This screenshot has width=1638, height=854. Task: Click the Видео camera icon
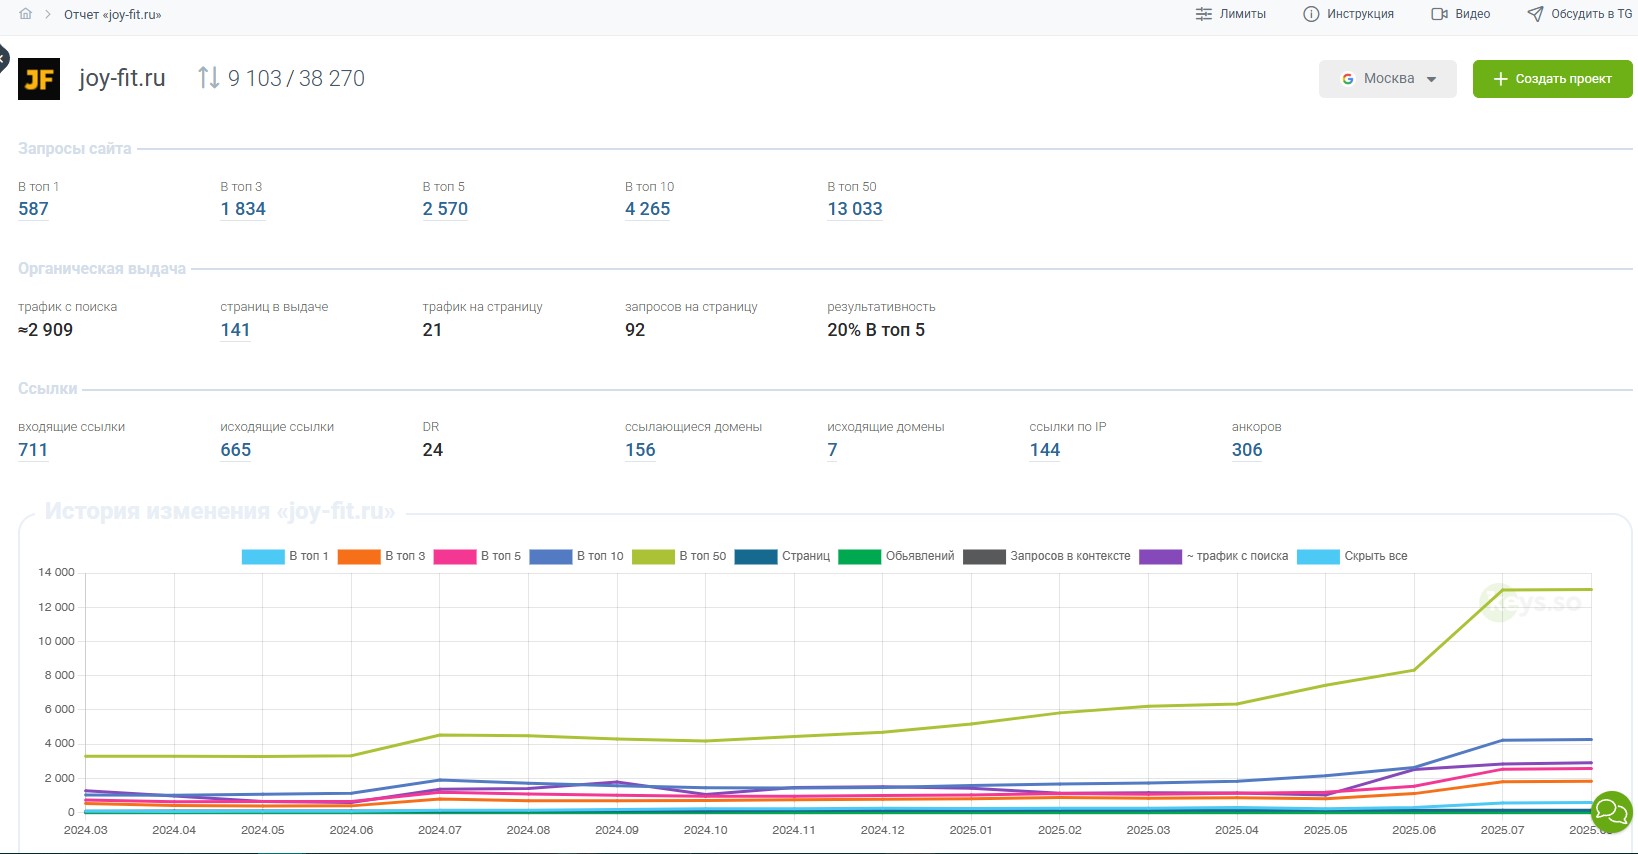pyautogui.click(x=1439, y=14)
